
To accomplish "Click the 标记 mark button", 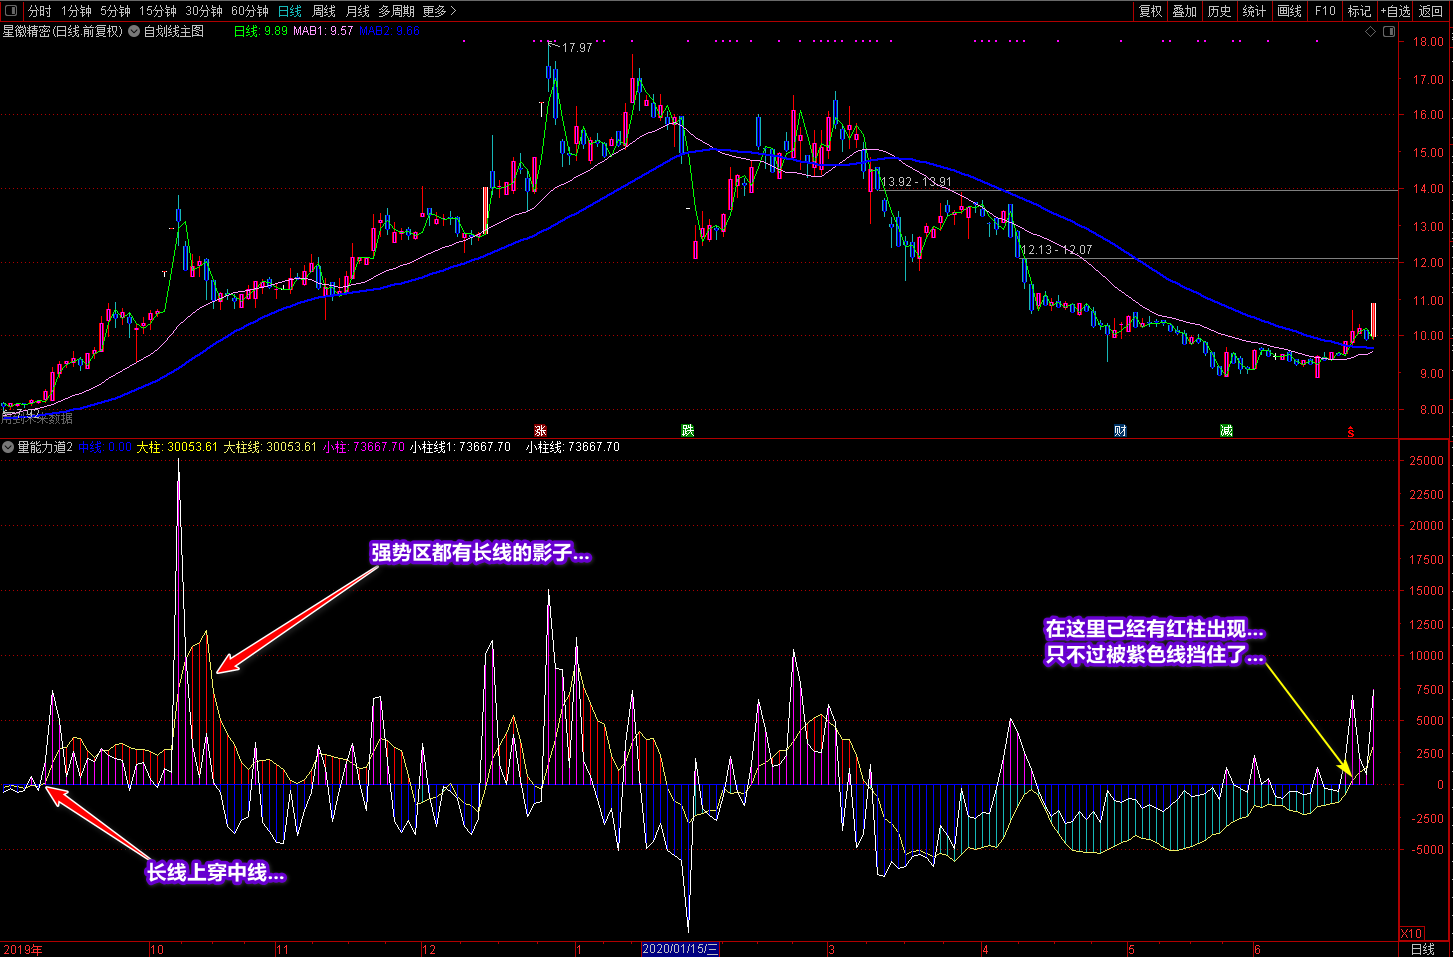I will [1360, 11].
